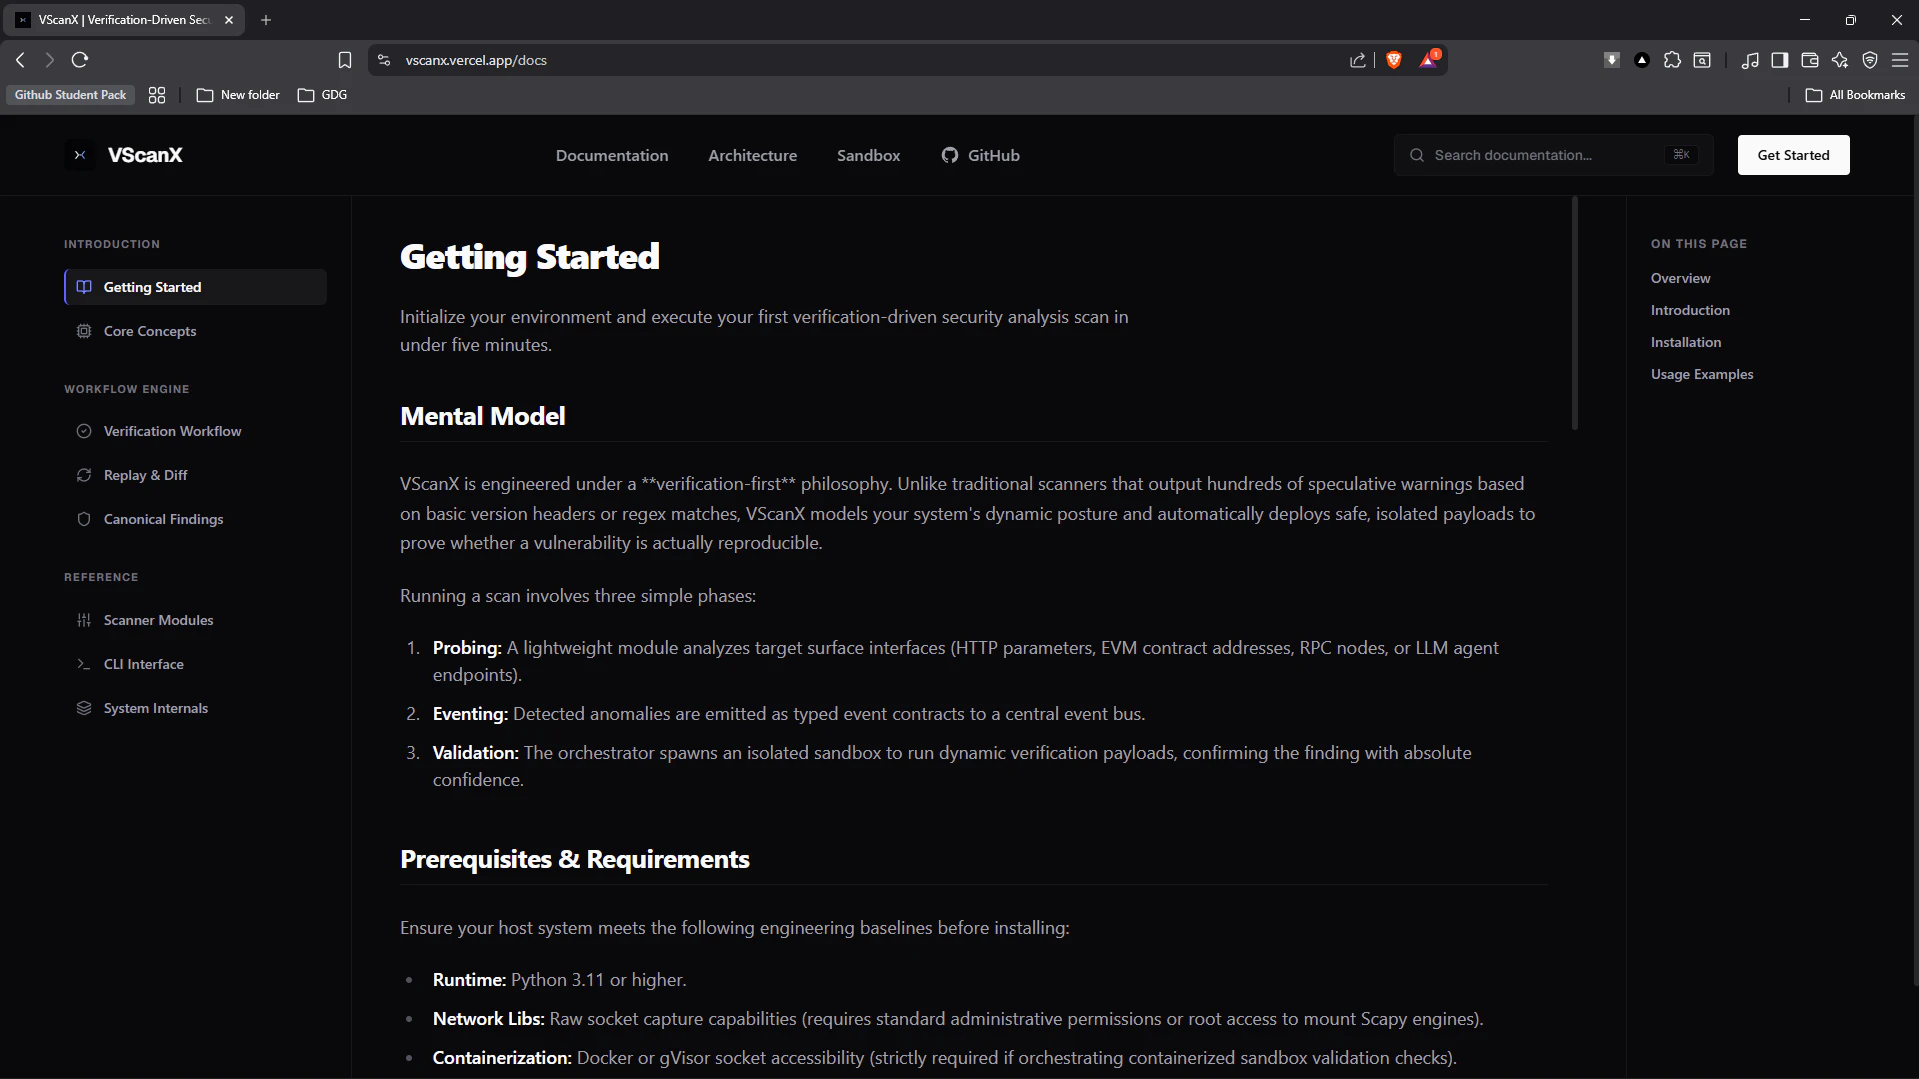Open the Brave Wallet icon
1919x1079 pixels.
pyautogui.click(x=1809, y=60)
